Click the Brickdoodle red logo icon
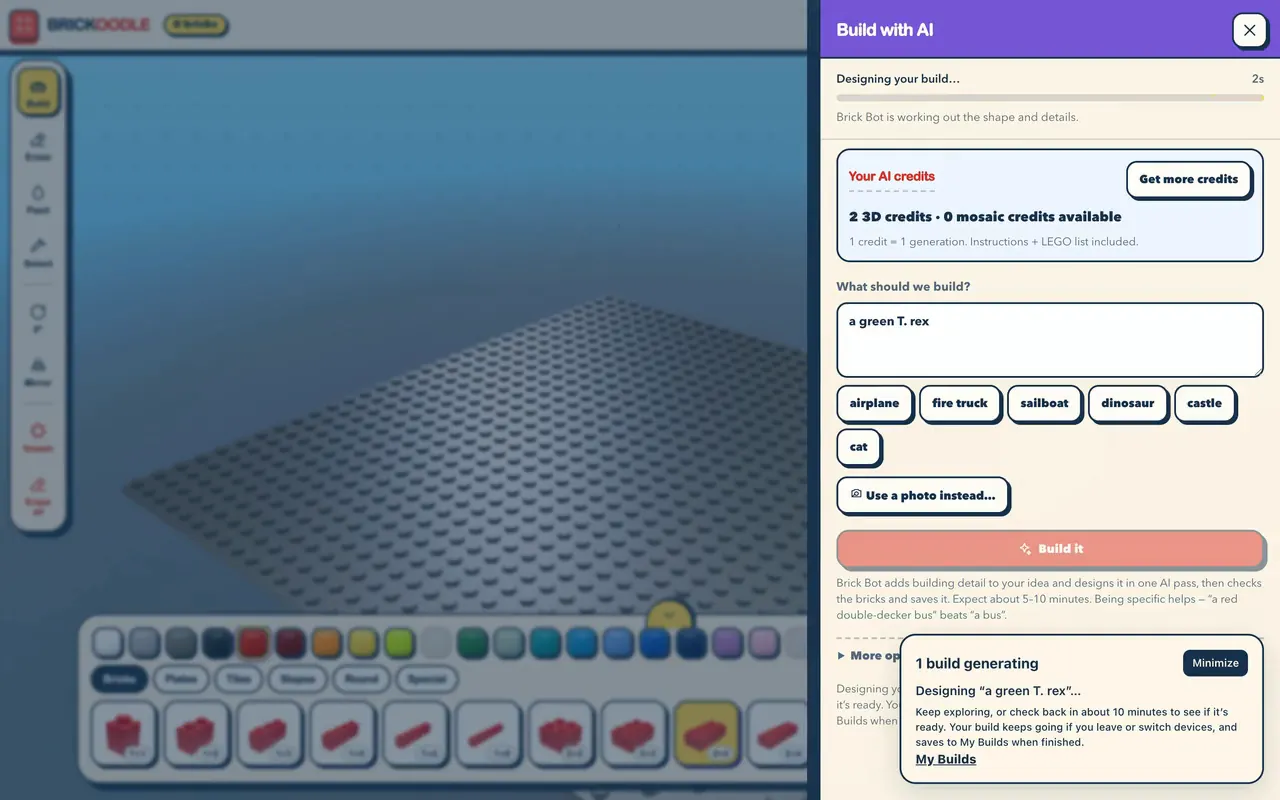This screenshot has width=1280, height=800. (x=24, y=25)
